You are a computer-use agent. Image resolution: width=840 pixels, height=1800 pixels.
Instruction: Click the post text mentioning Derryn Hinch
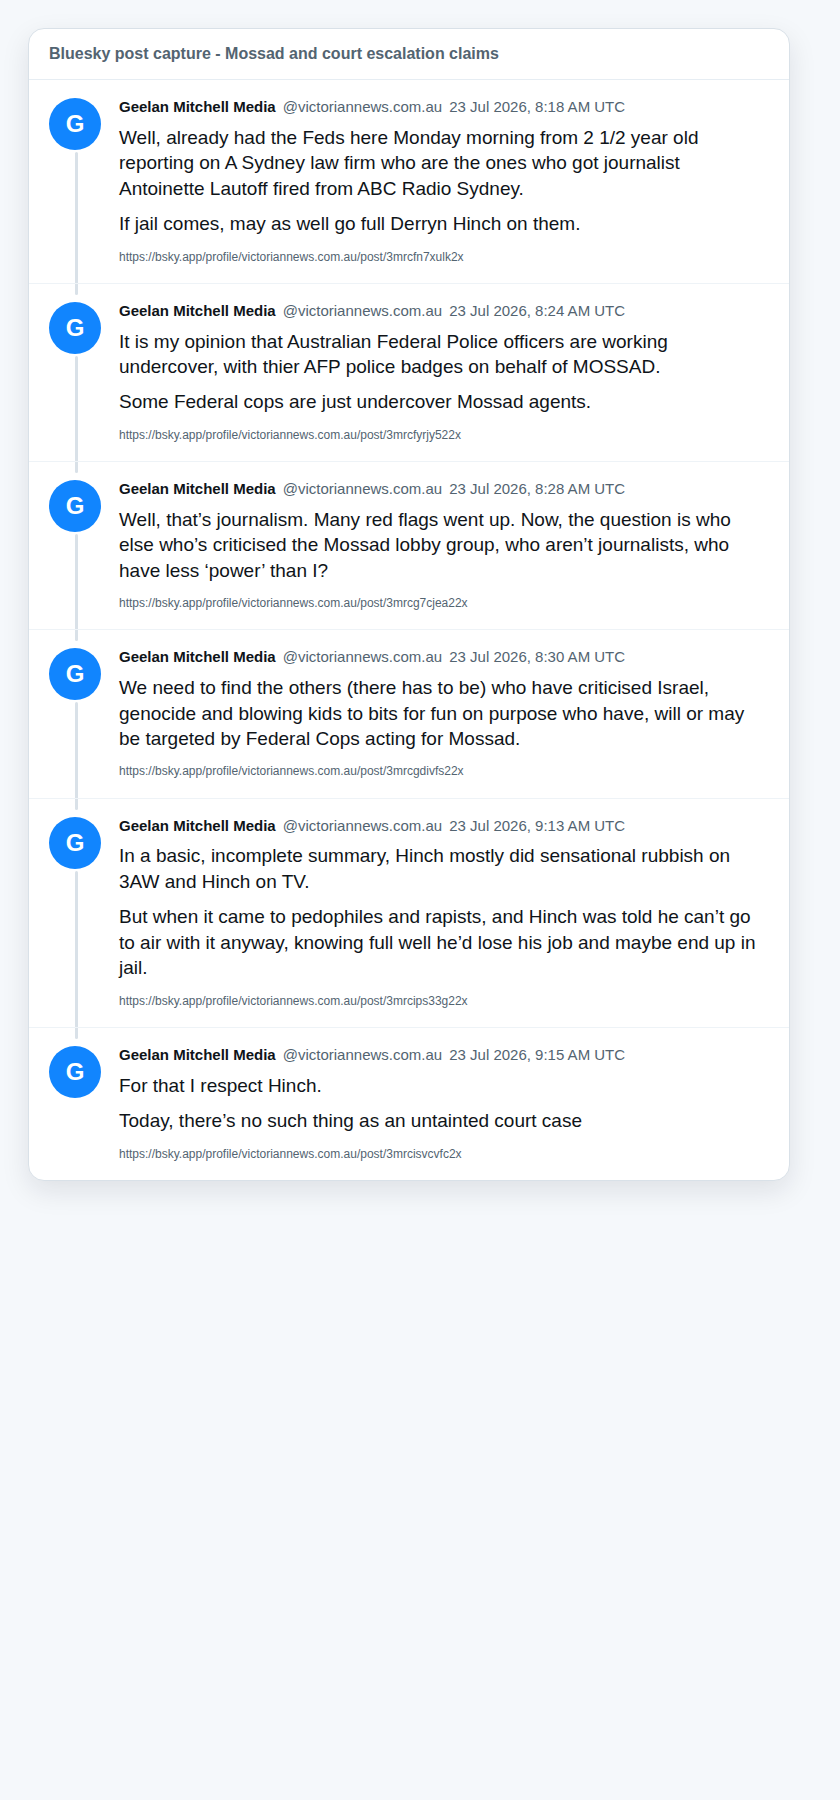pyautogui.click(x=349, y=224)
